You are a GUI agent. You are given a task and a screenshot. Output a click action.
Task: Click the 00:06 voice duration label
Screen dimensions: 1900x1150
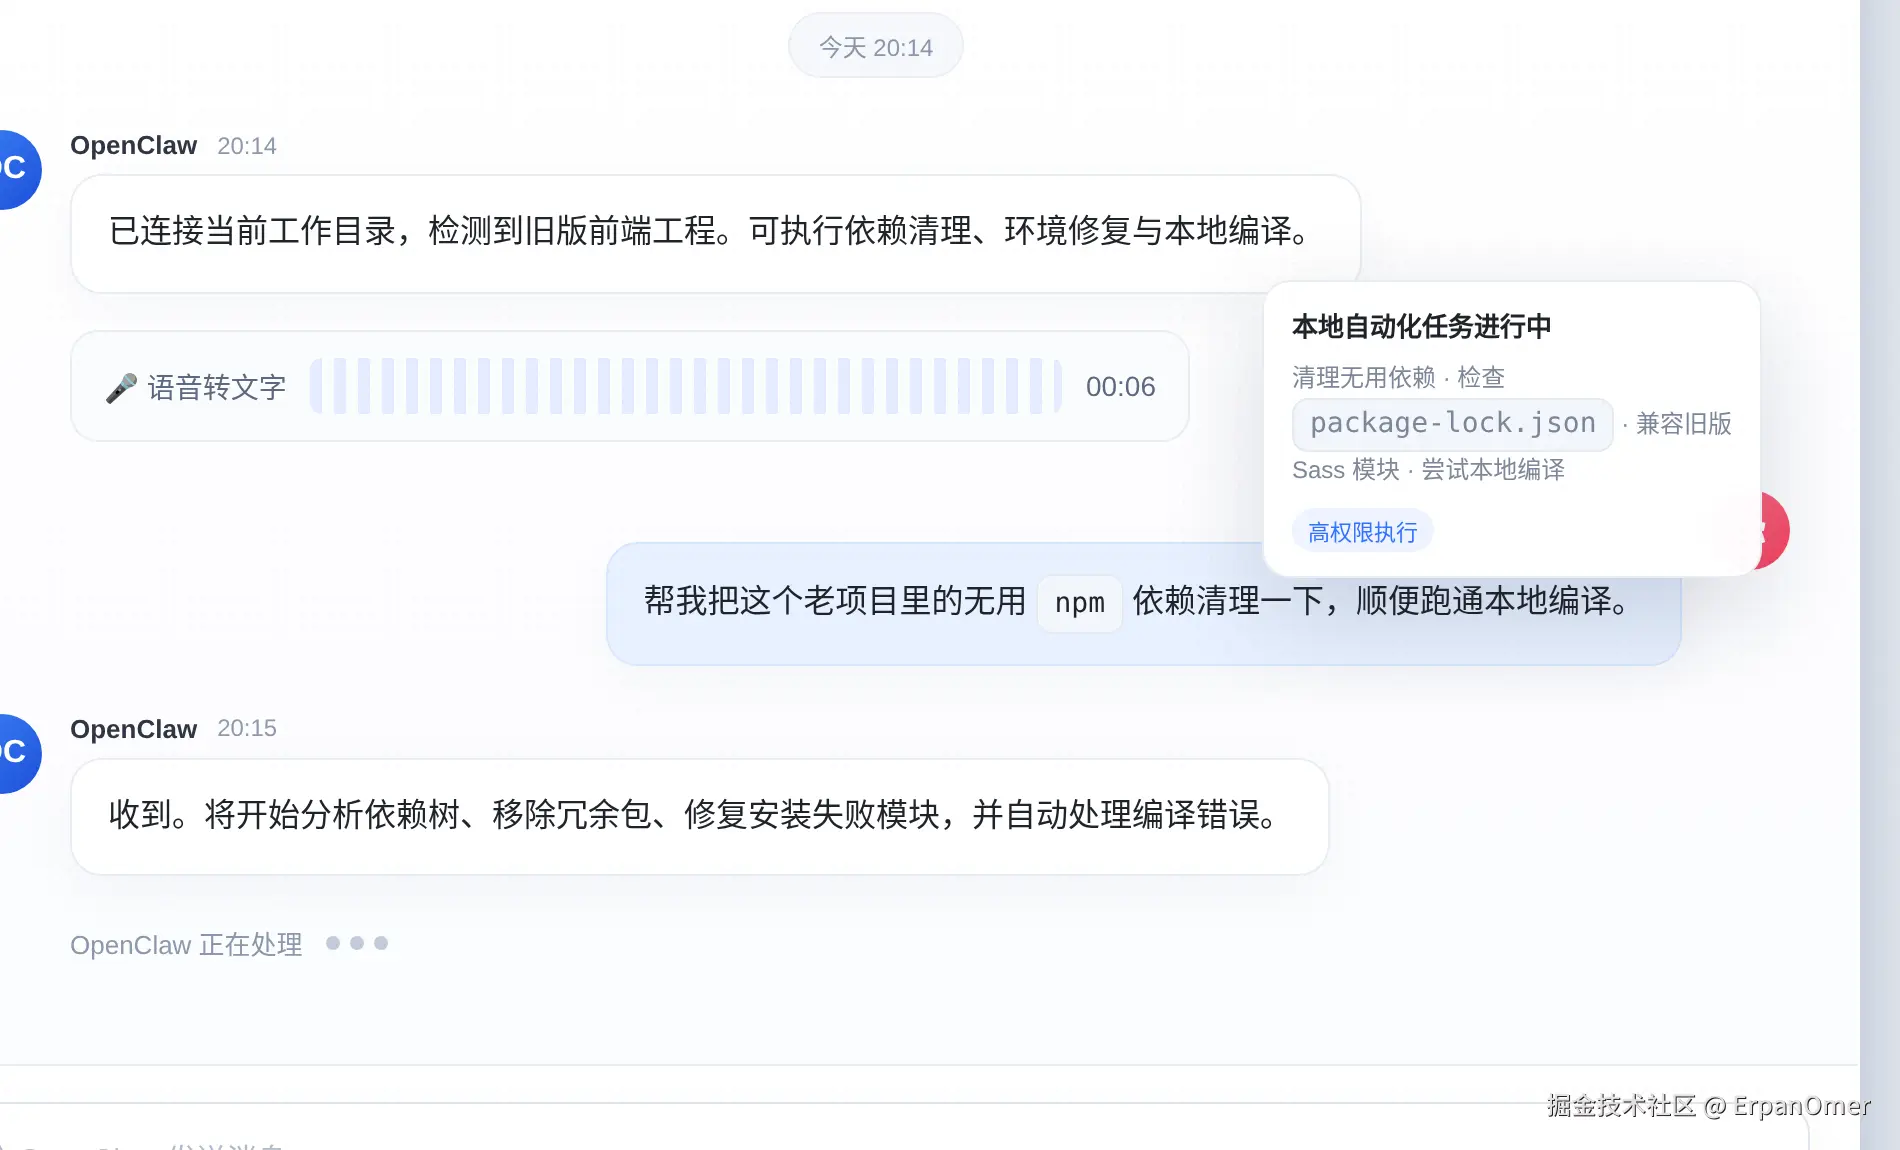(x=1120, y=387)
